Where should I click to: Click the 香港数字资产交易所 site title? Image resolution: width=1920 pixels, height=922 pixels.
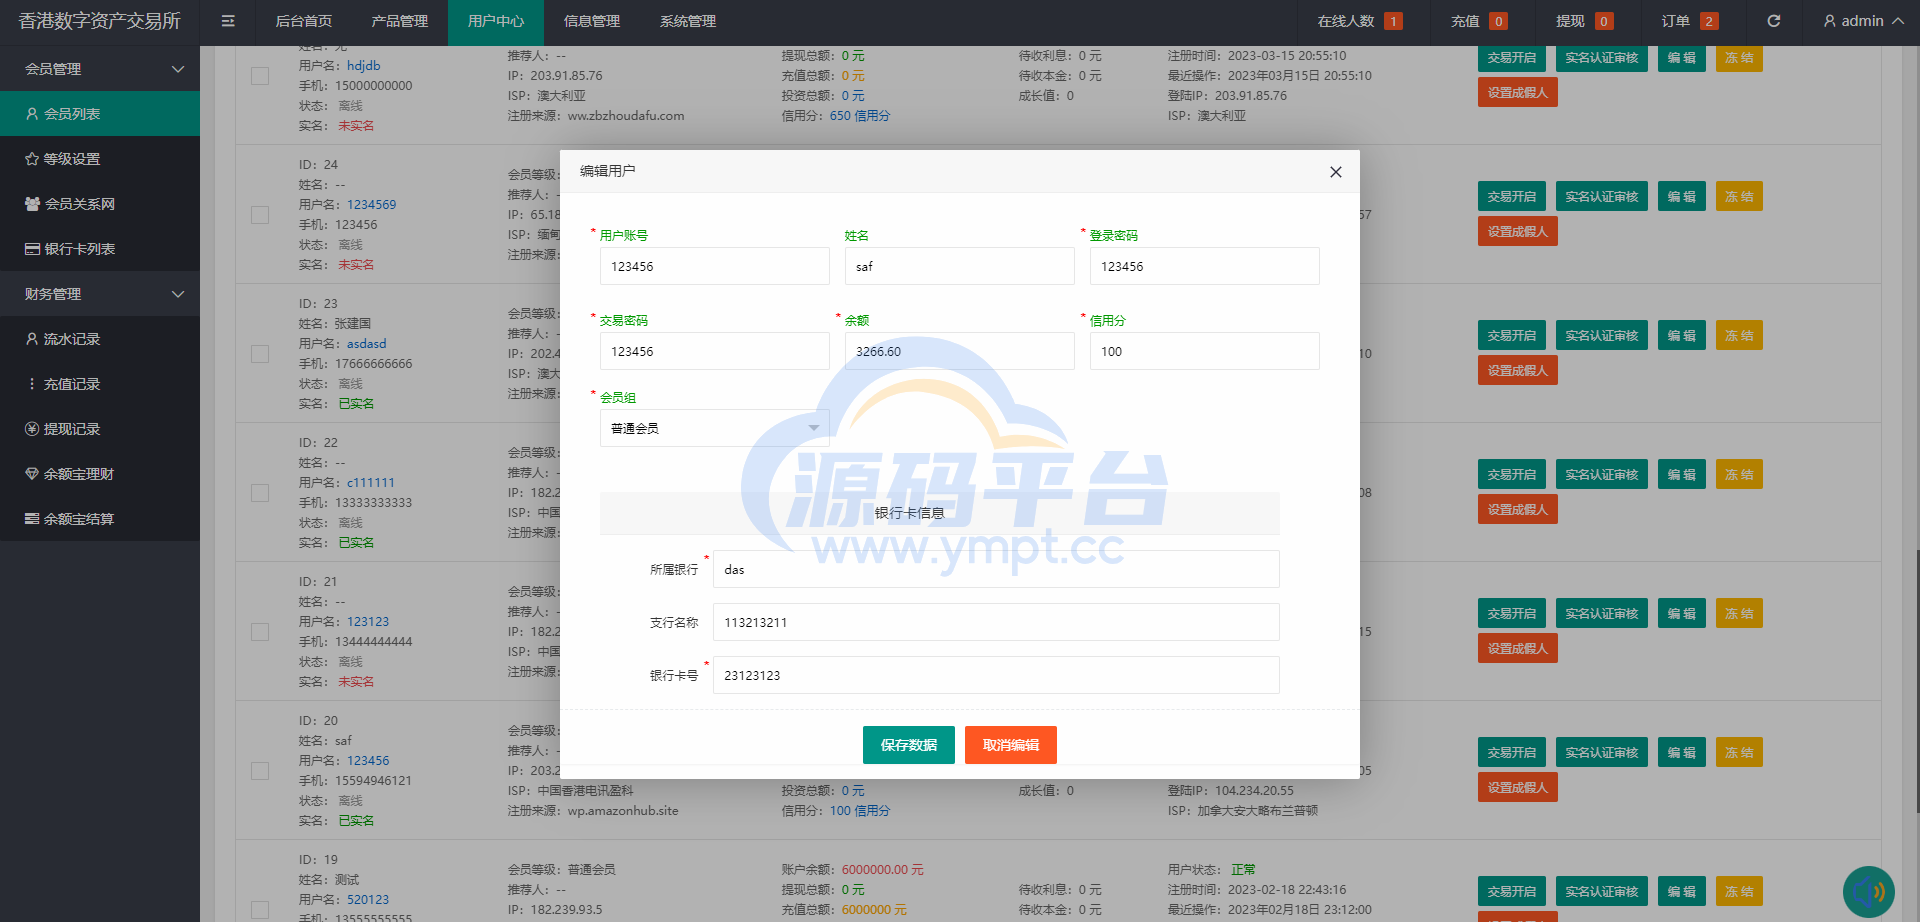100,21
